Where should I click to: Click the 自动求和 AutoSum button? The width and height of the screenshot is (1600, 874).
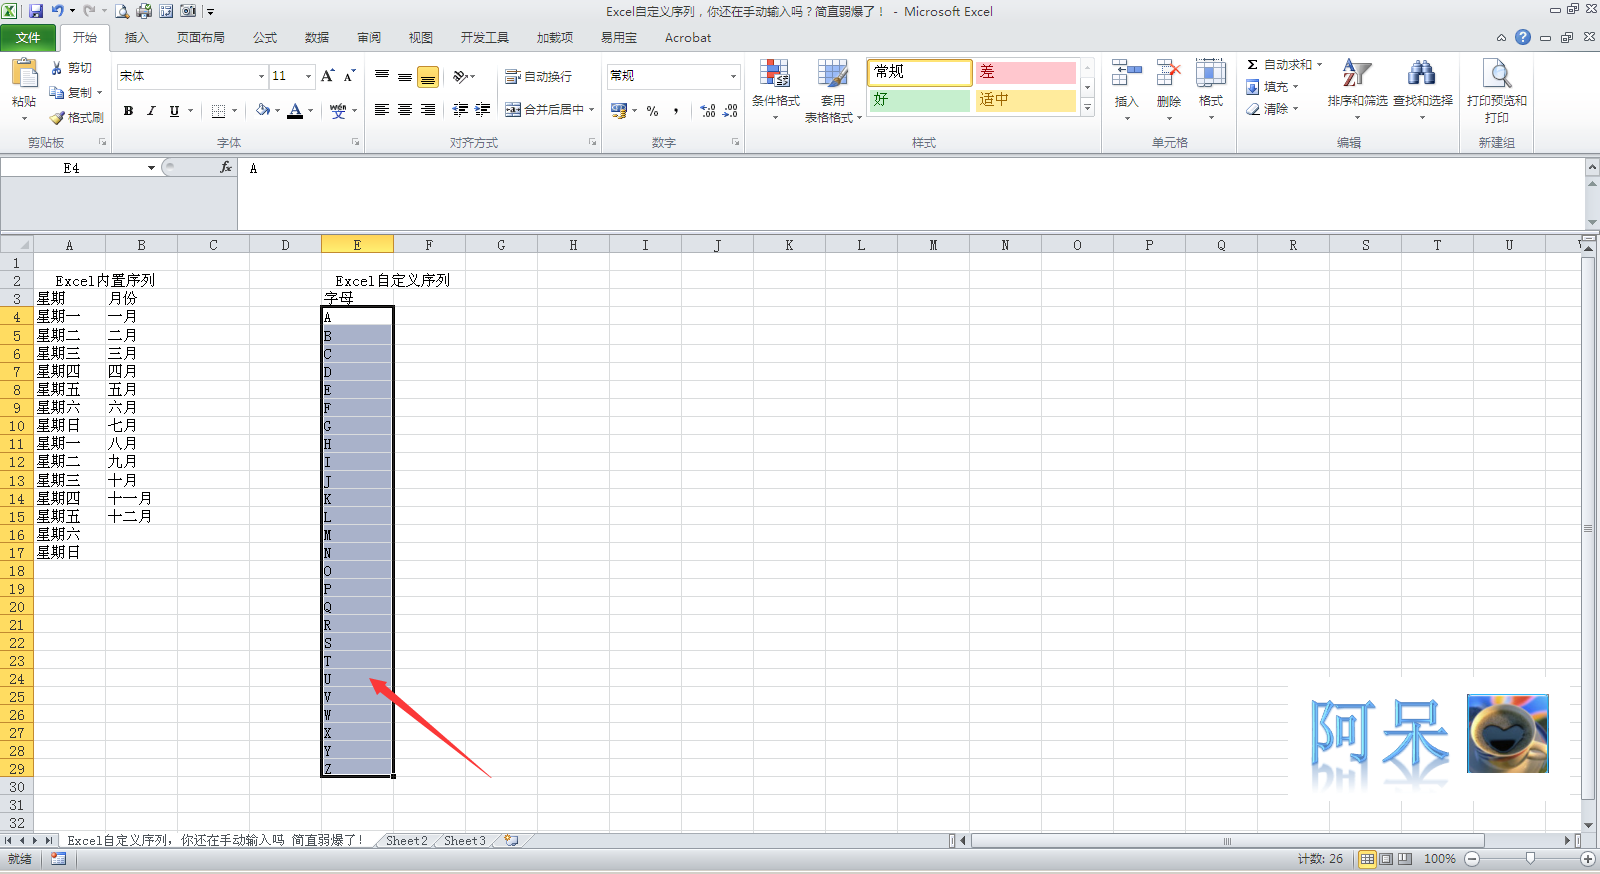[x=1279, y=64]
